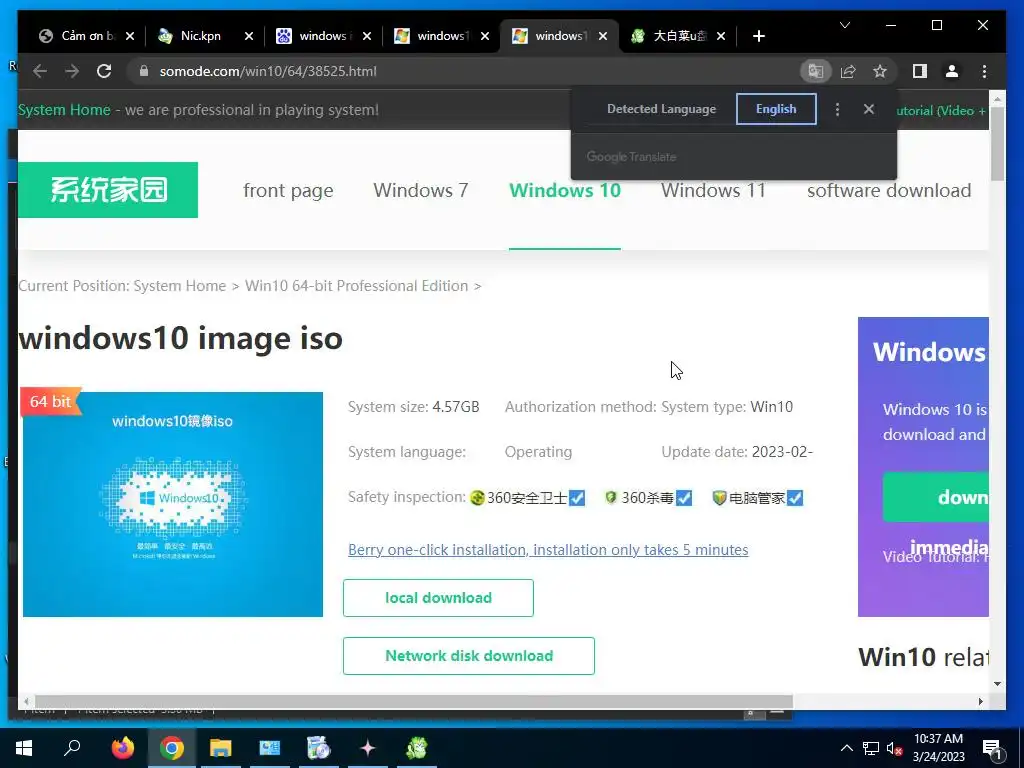Open translate popup three-dot options
The height and width of the screenshot is (768, 1024).
(x=837, y=109)
